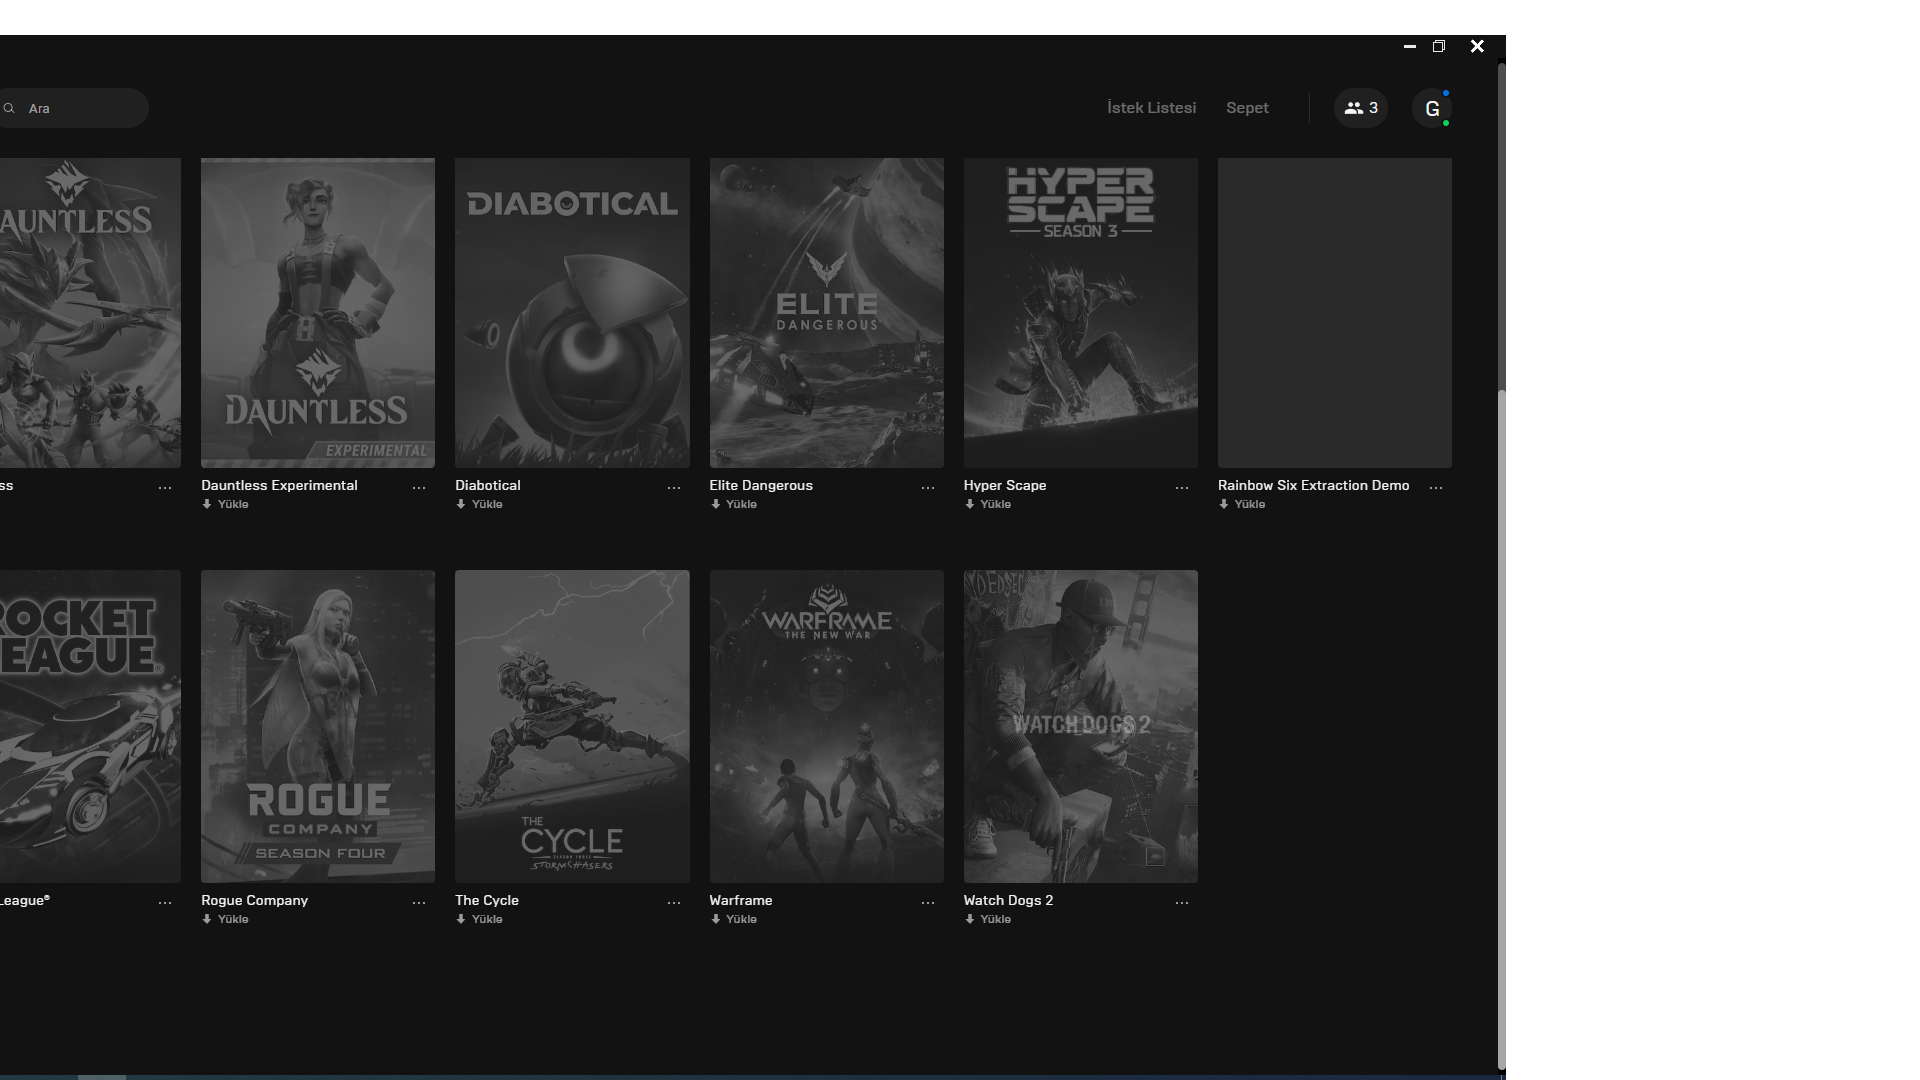Viewport: 1920px width, 1080px height.
Task: Click Yükle under Warframe
Action: pos(734,919)
